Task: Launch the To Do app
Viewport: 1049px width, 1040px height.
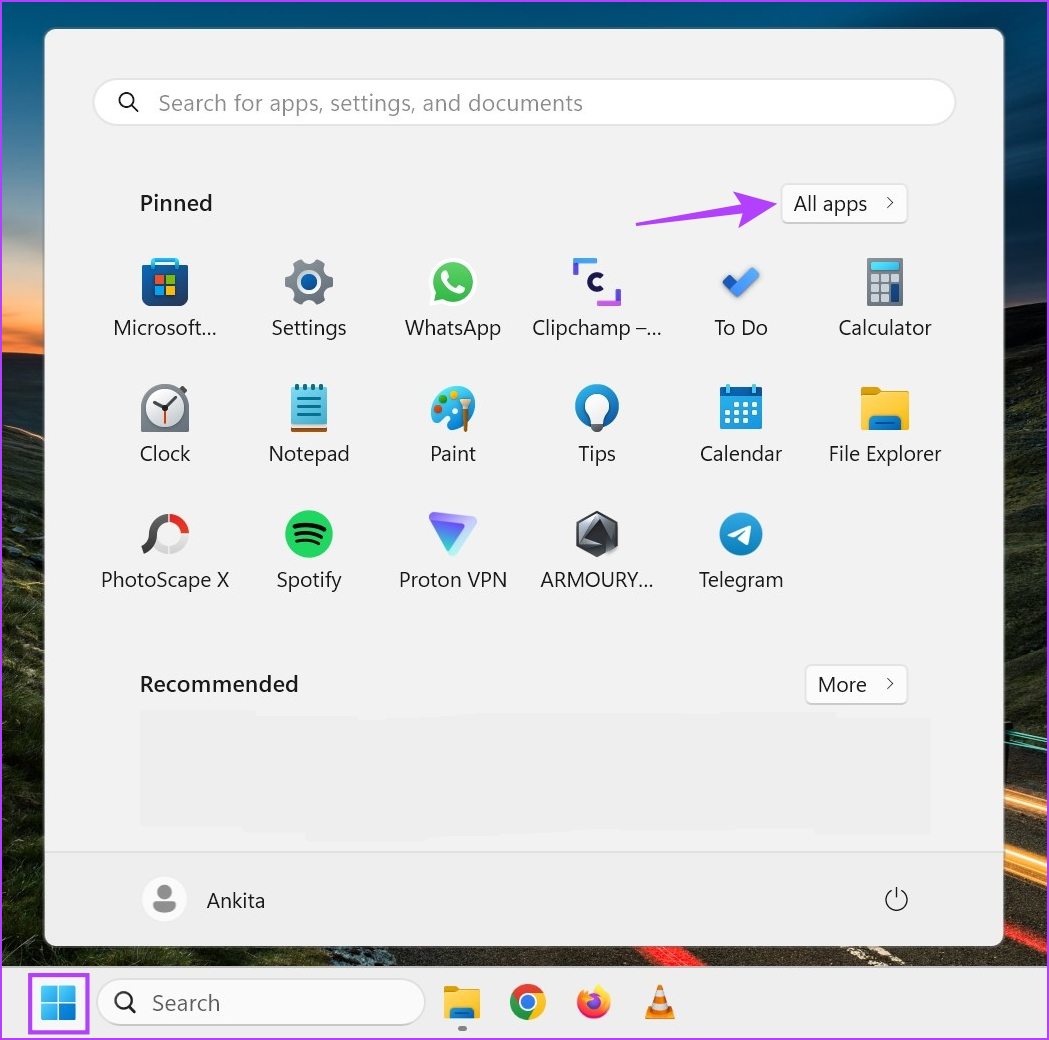Action: (741, 298)
